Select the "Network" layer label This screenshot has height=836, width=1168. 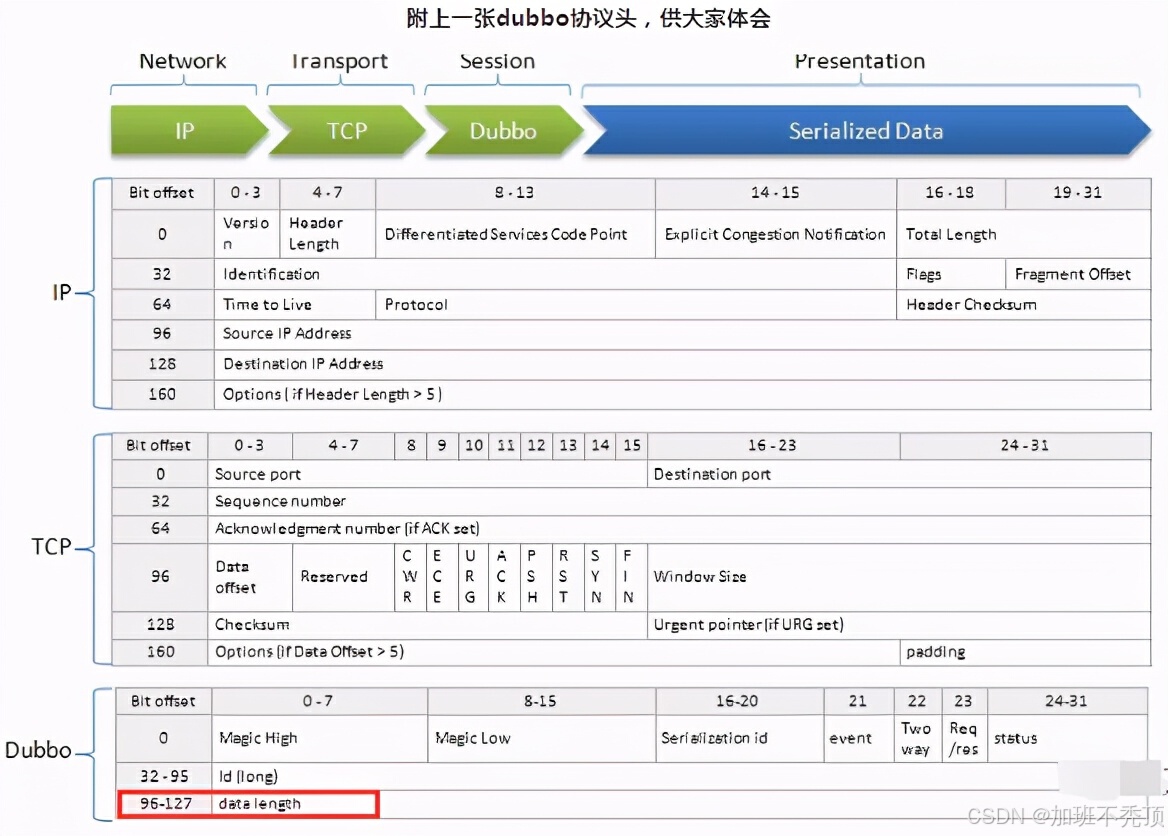point(182,61)
